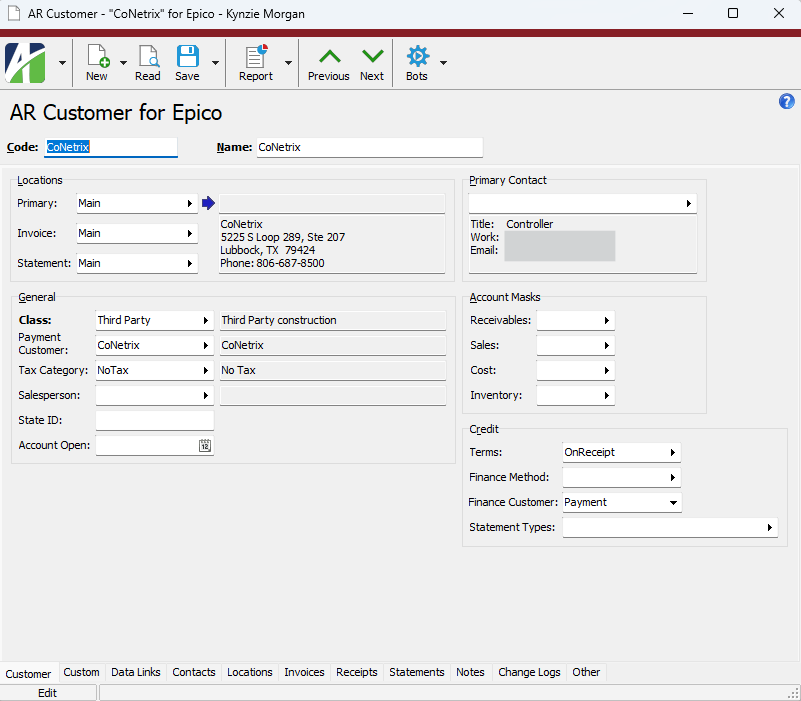Click the New record toolbar icon
Image resolution: width=801 pixels, height=701 pixels.
[x=97, y=62]
